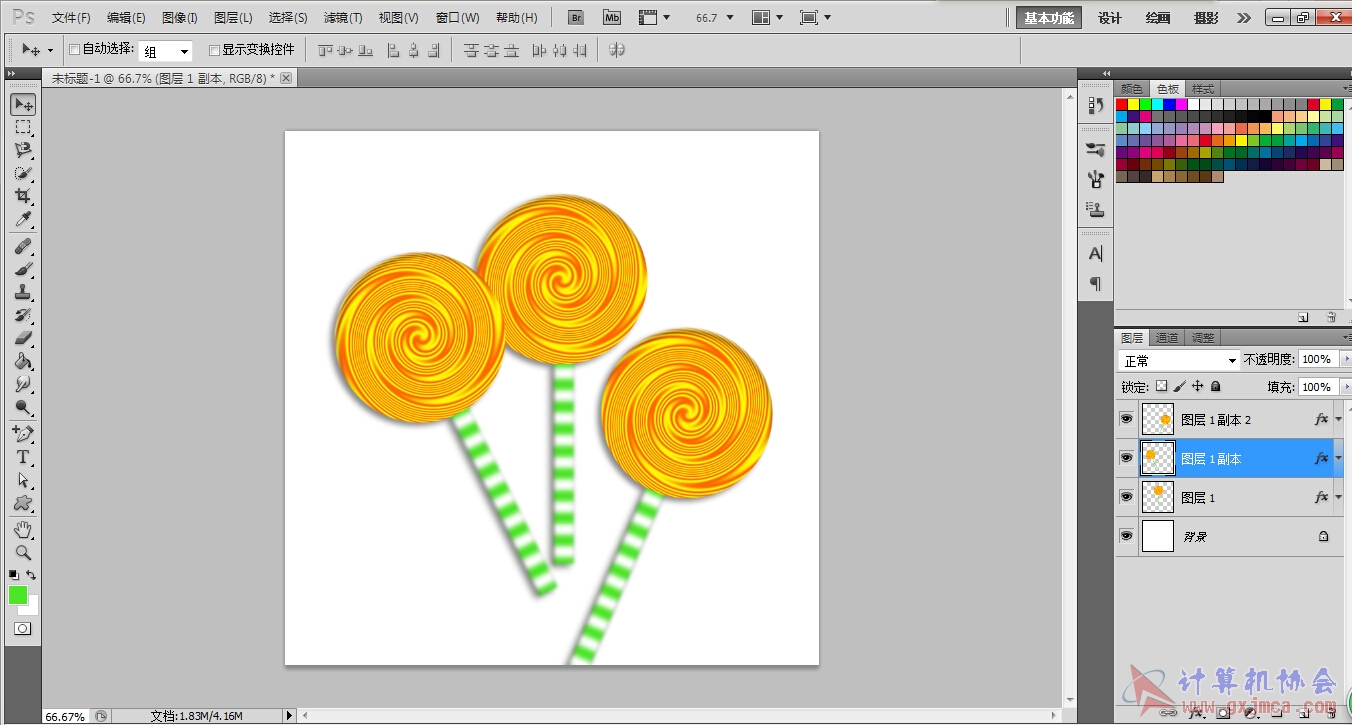Select the Eraser tool
The image size is (1352, 725).
[23, 338]
